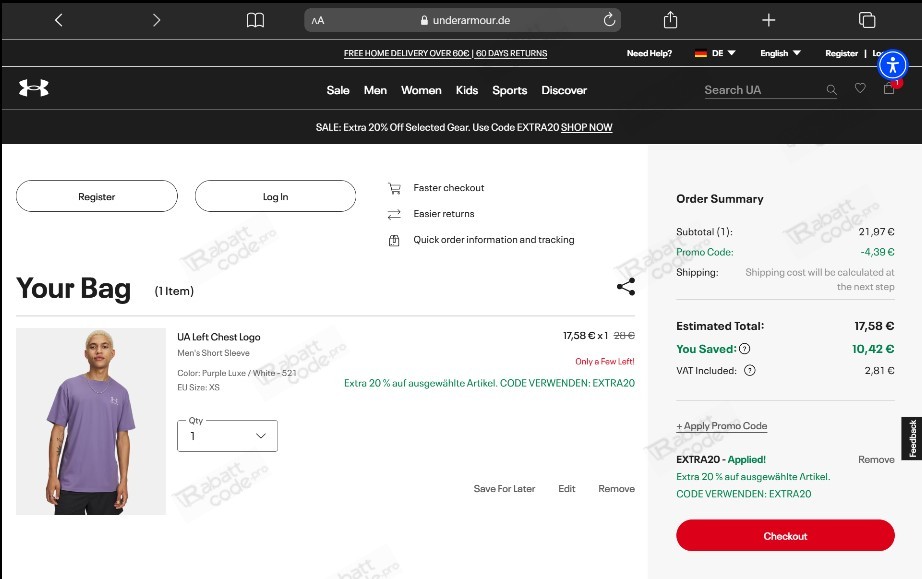Click the UA Left Chest Logo title

tap(219, 337)
